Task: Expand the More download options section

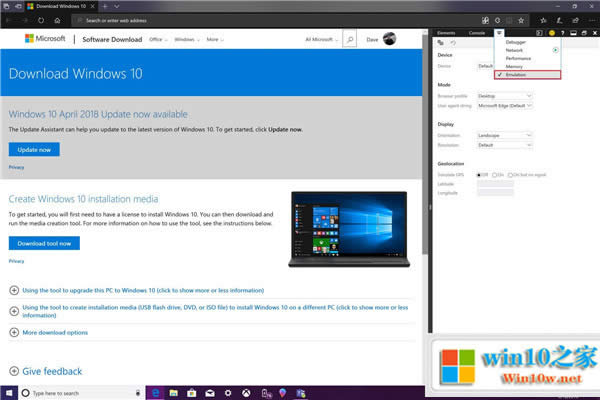Action: tap(54, 332)
